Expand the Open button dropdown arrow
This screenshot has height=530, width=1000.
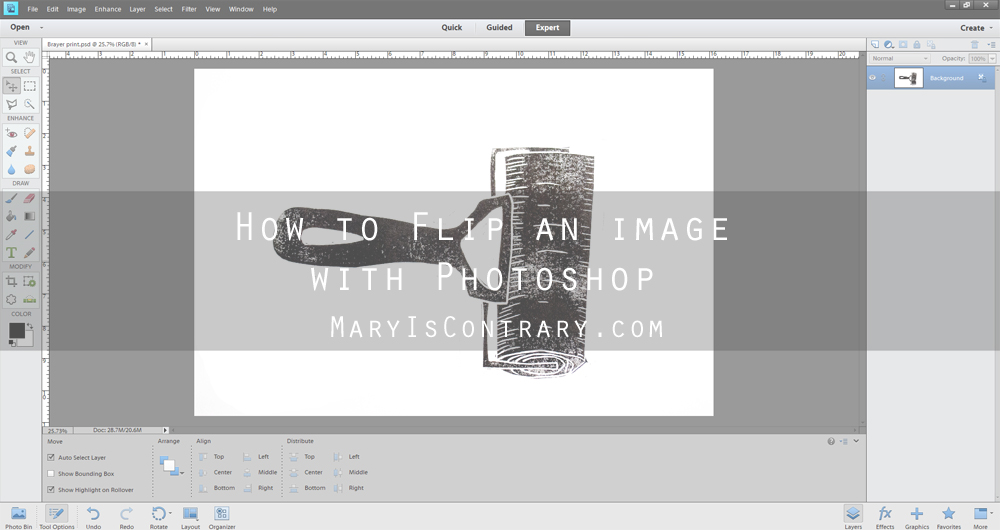(x=42, y=27)
